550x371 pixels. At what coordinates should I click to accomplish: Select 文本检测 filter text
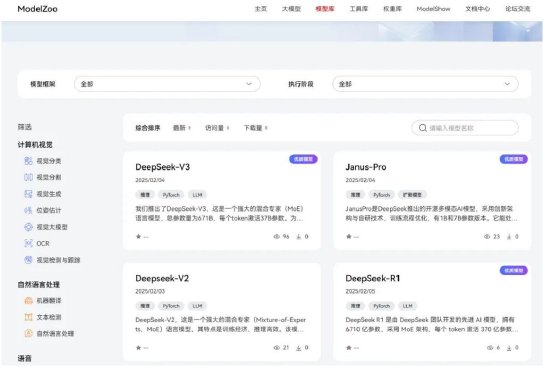click(x=49, y=317)
